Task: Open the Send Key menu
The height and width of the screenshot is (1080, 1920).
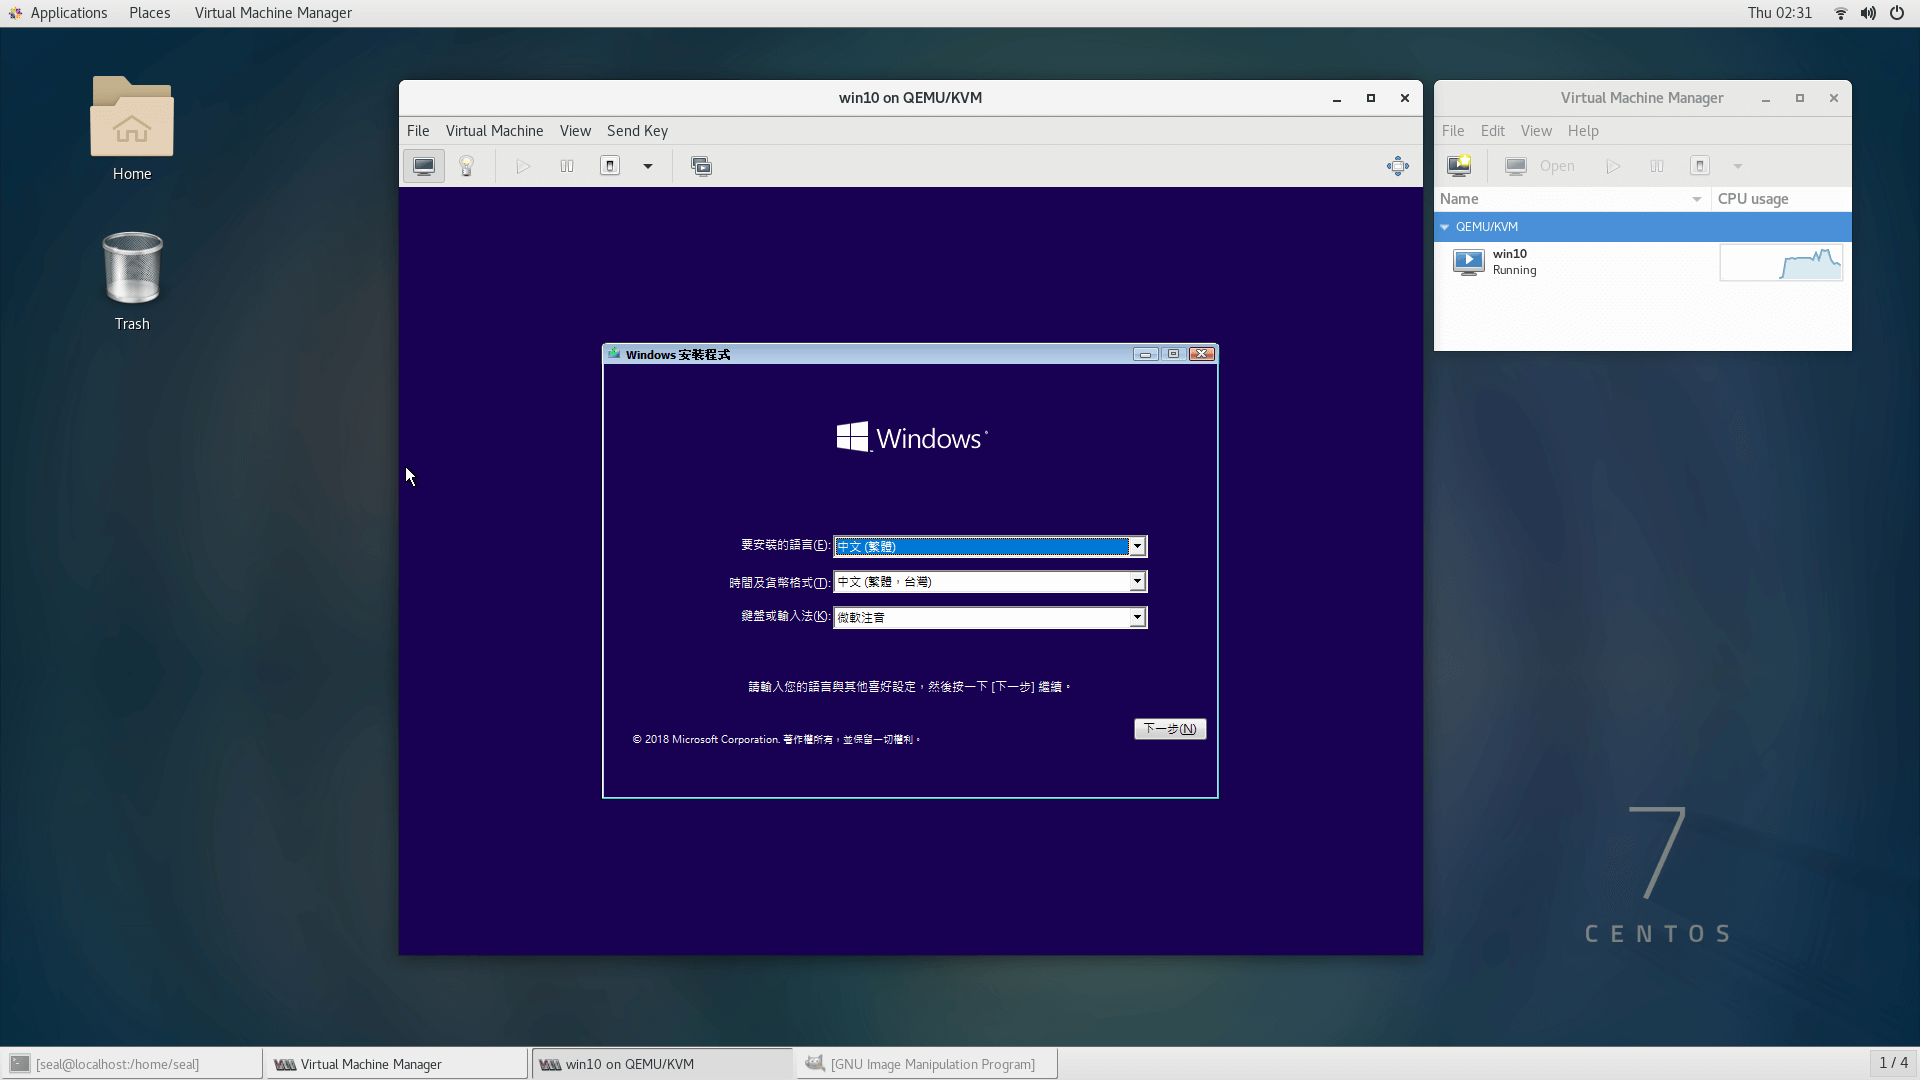Action: pyautogui.click(x=637, y=130)
